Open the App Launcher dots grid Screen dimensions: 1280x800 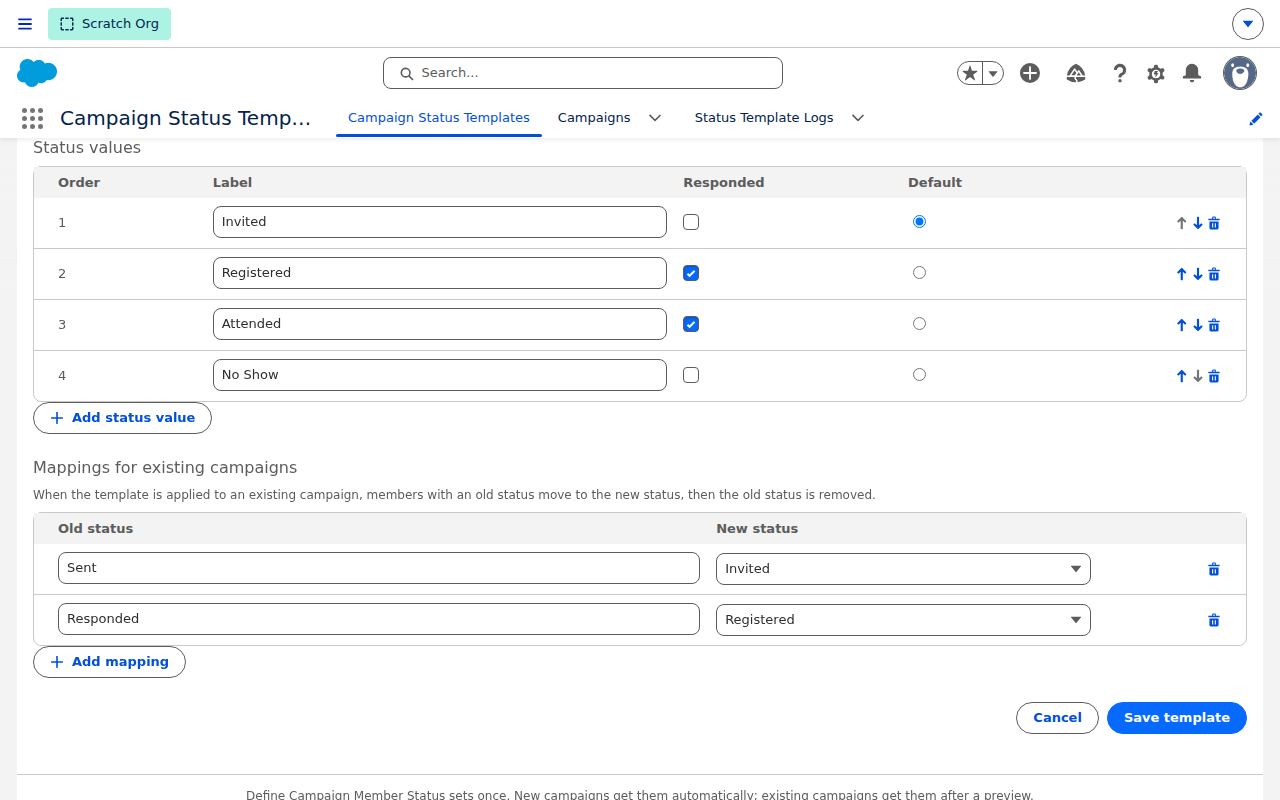click(32, 118)
